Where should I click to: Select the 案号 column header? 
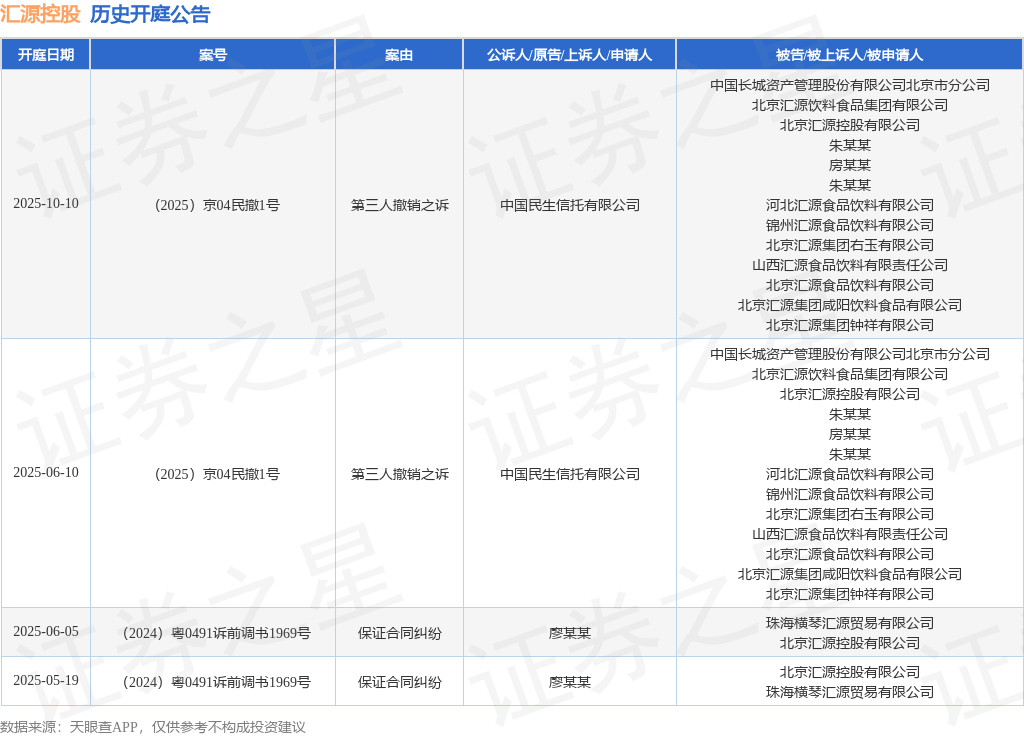[213, 55]
